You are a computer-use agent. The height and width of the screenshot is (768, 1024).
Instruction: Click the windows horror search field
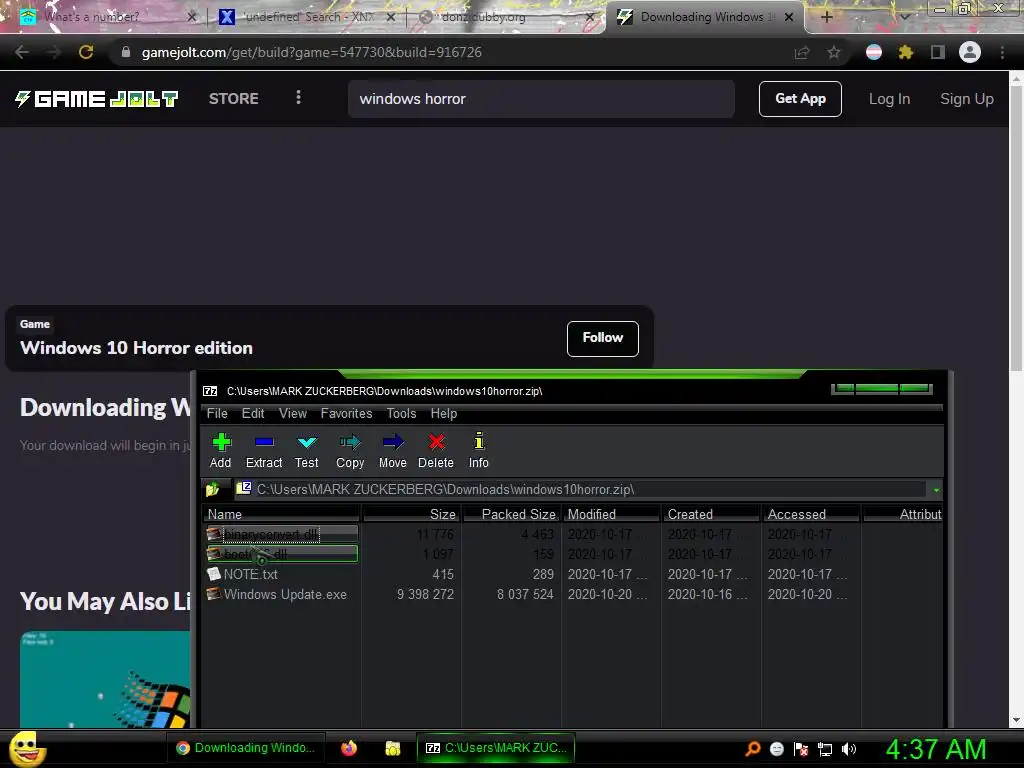541,99
